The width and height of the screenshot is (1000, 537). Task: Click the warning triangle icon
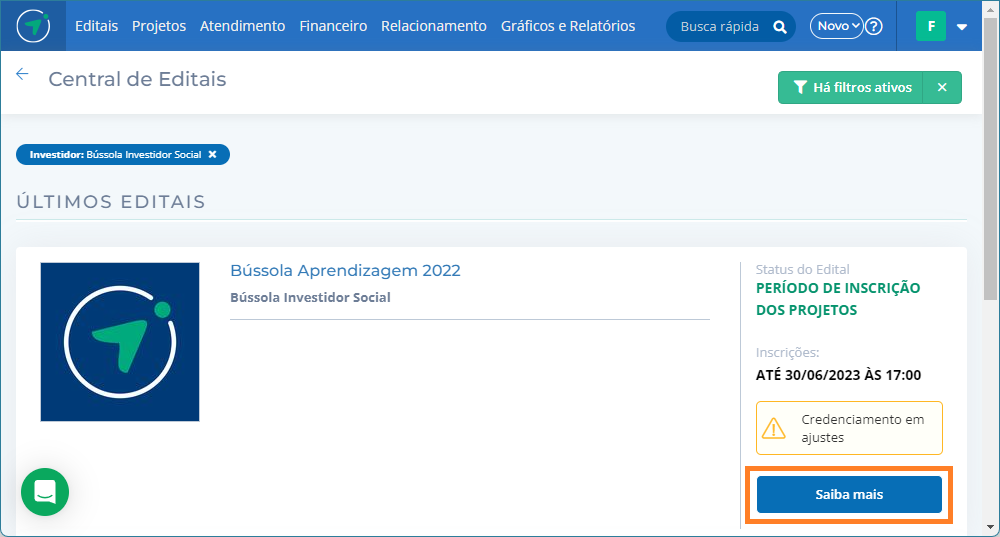(774, 428)
